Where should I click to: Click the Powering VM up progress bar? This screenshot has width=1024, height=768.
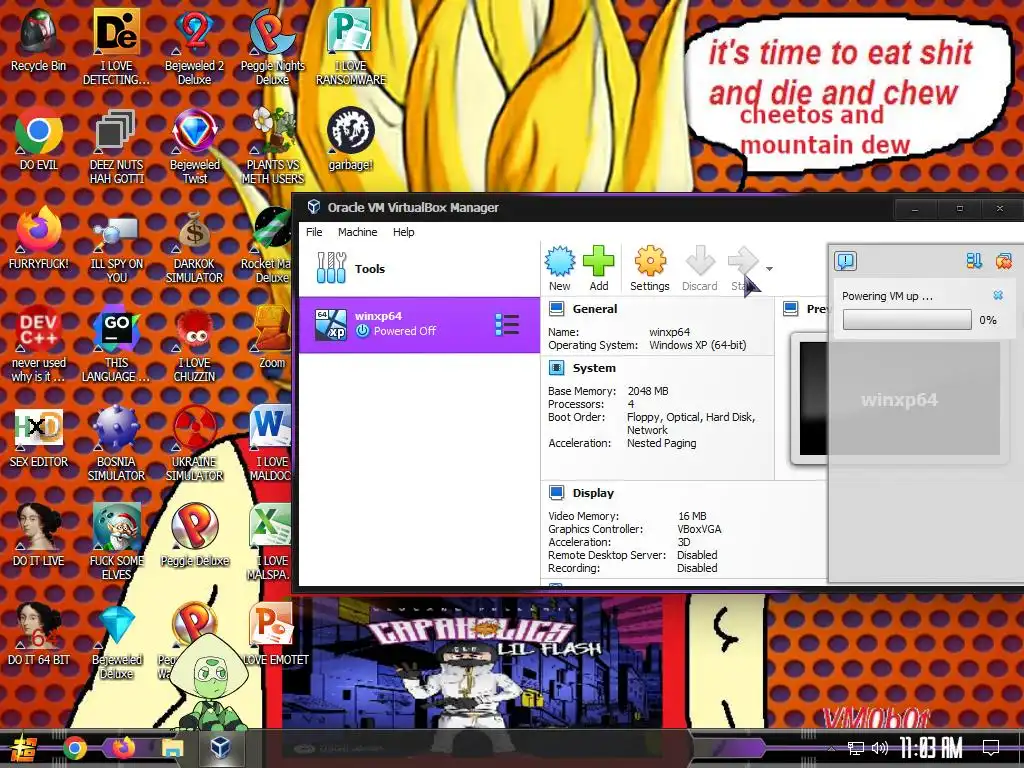tap(906, 320)
